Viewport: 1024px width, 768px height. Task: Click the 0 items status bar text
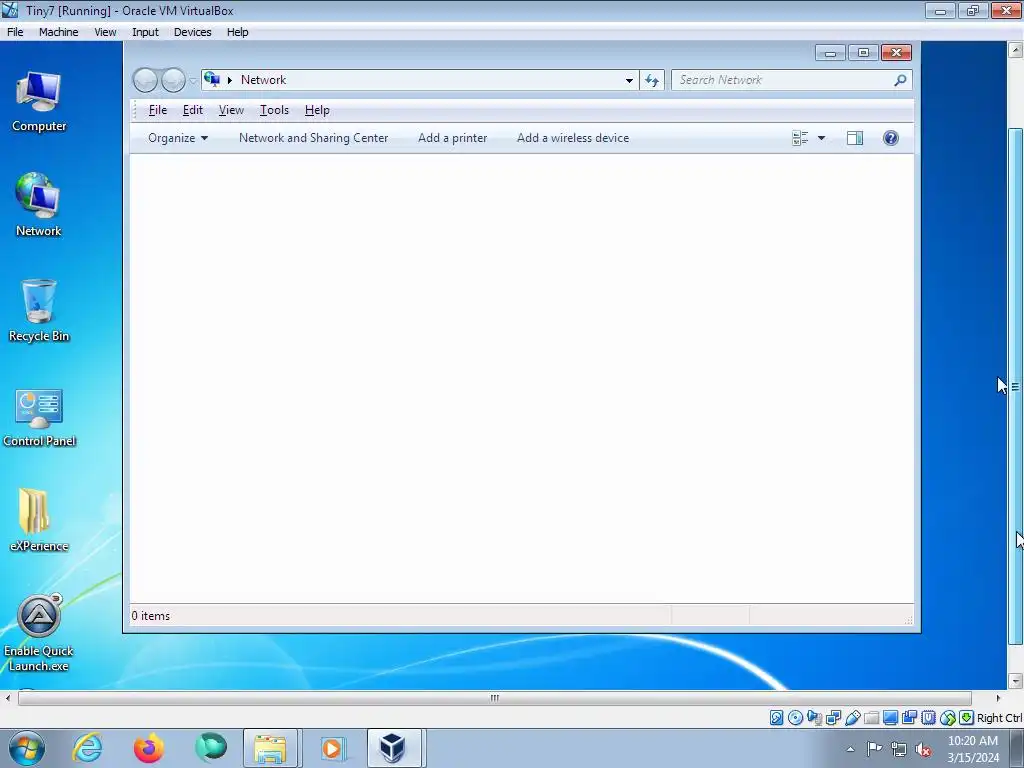(x=150, y=616)
